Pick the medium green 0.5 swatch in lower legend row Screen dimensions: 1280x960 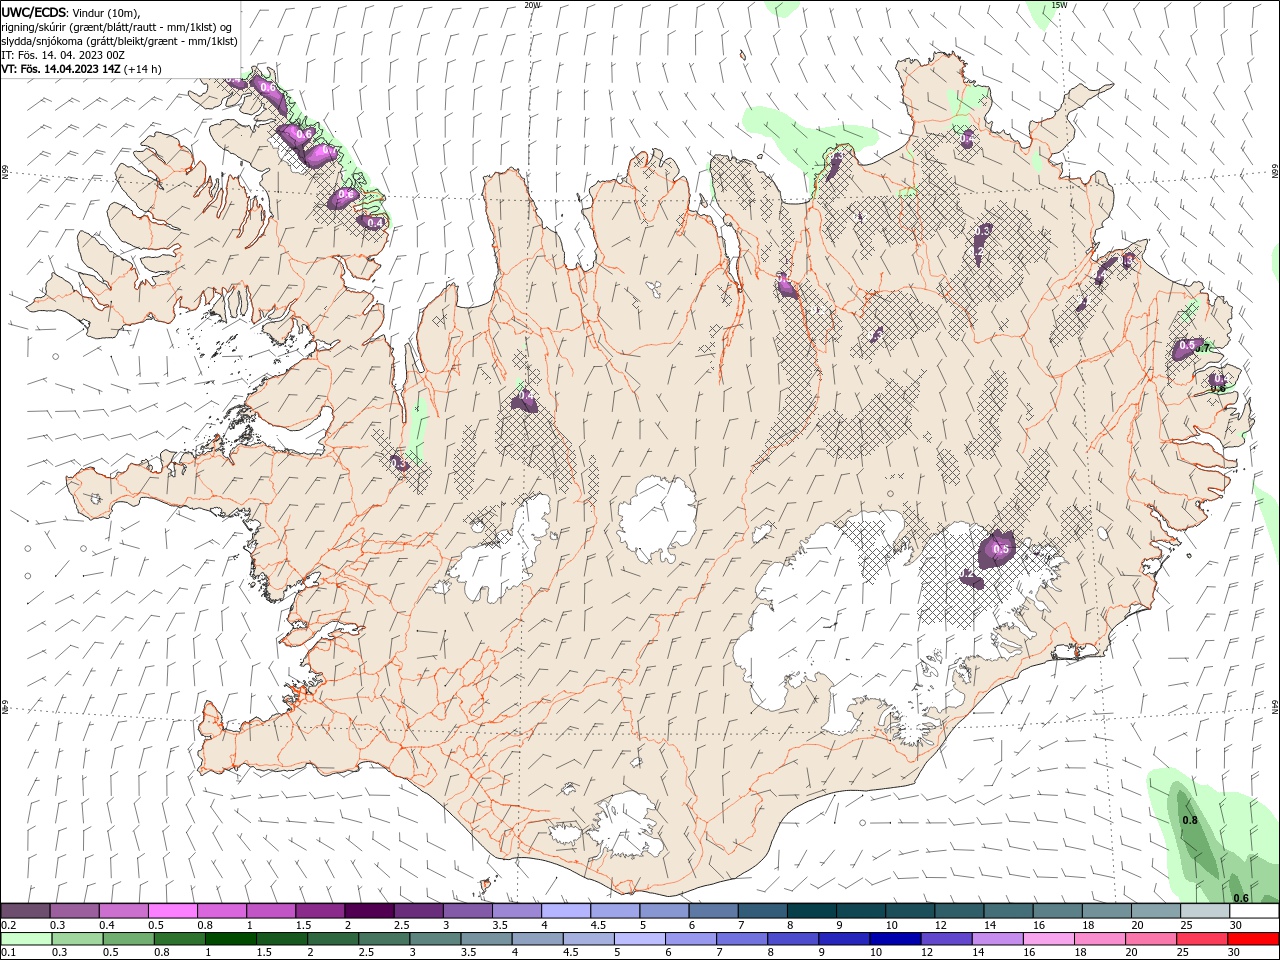(129, 939)
